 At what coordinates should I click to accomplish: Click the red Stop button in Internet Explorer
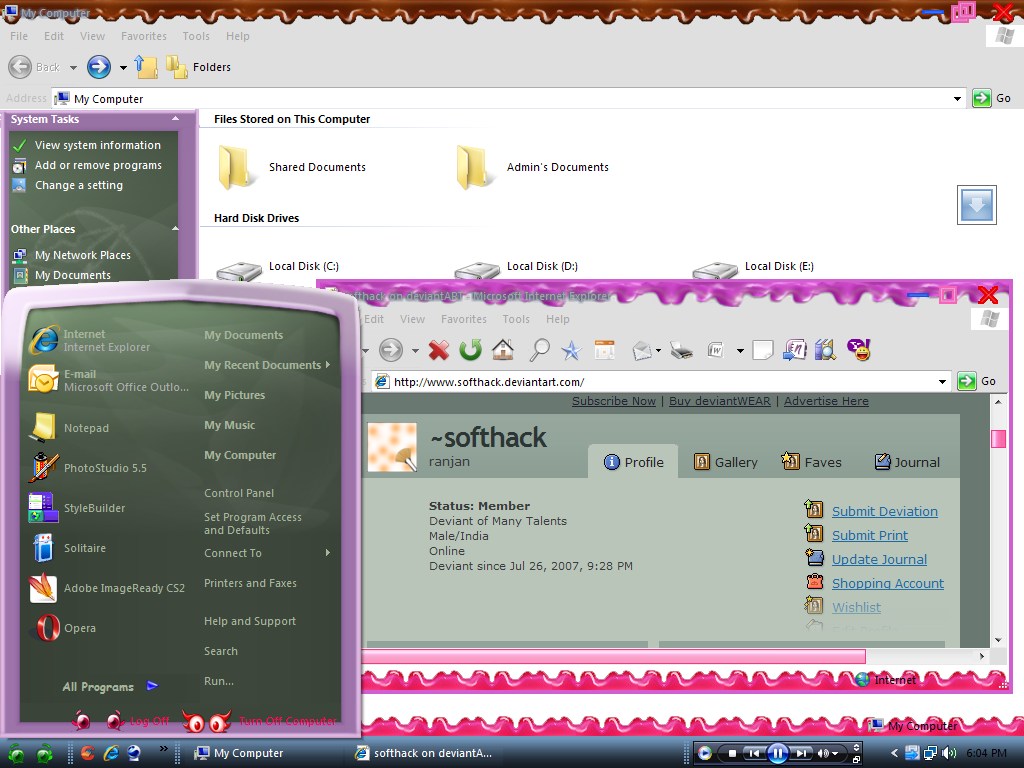438,350
